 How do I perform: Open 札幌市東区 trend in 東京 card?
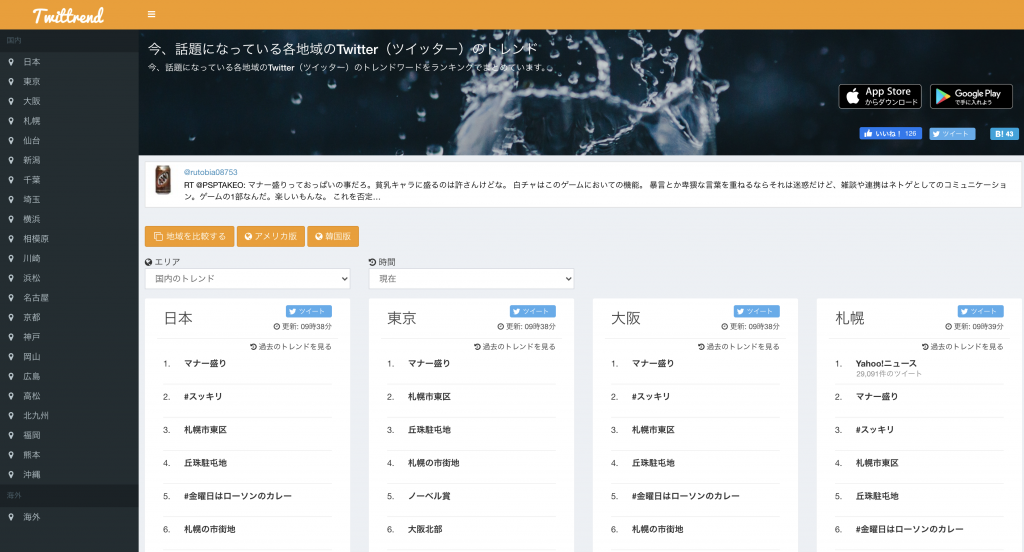(429, 397)
